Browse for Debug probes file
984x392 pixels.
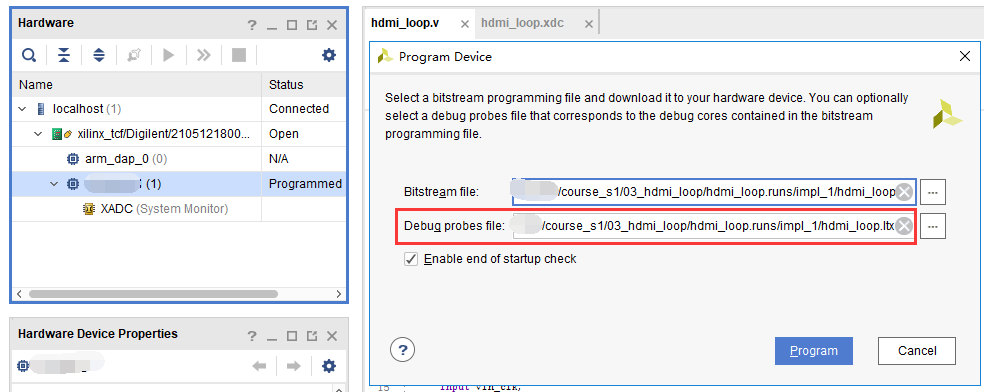coord(933,226)
